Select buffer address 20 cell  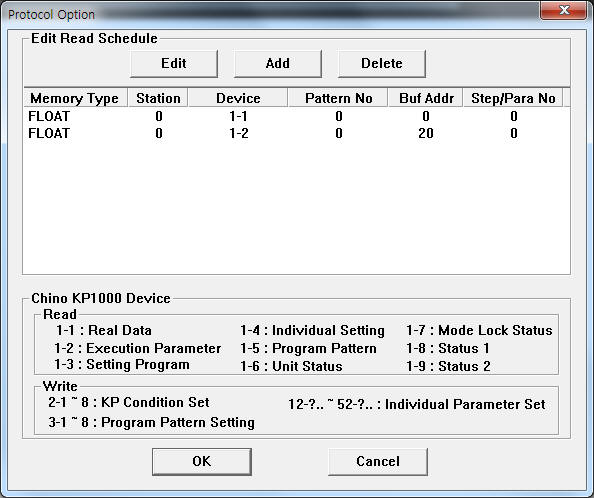[x=426, y=133]
